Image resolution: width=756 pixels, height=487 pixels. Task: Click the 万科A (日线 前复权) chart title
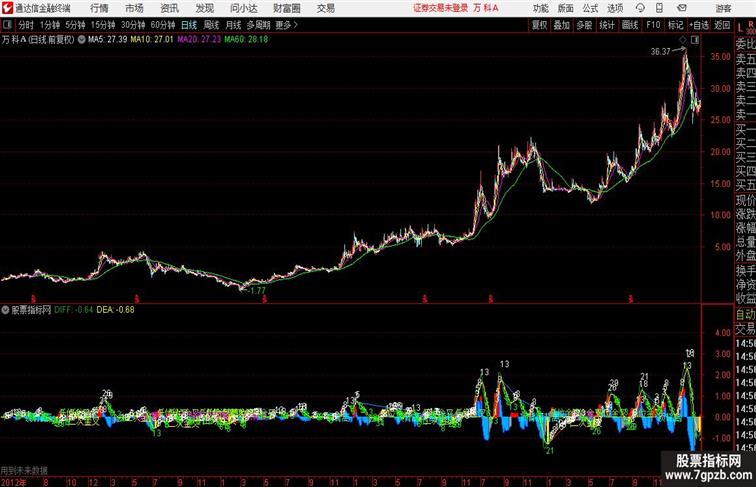click(x=38, y=40)
